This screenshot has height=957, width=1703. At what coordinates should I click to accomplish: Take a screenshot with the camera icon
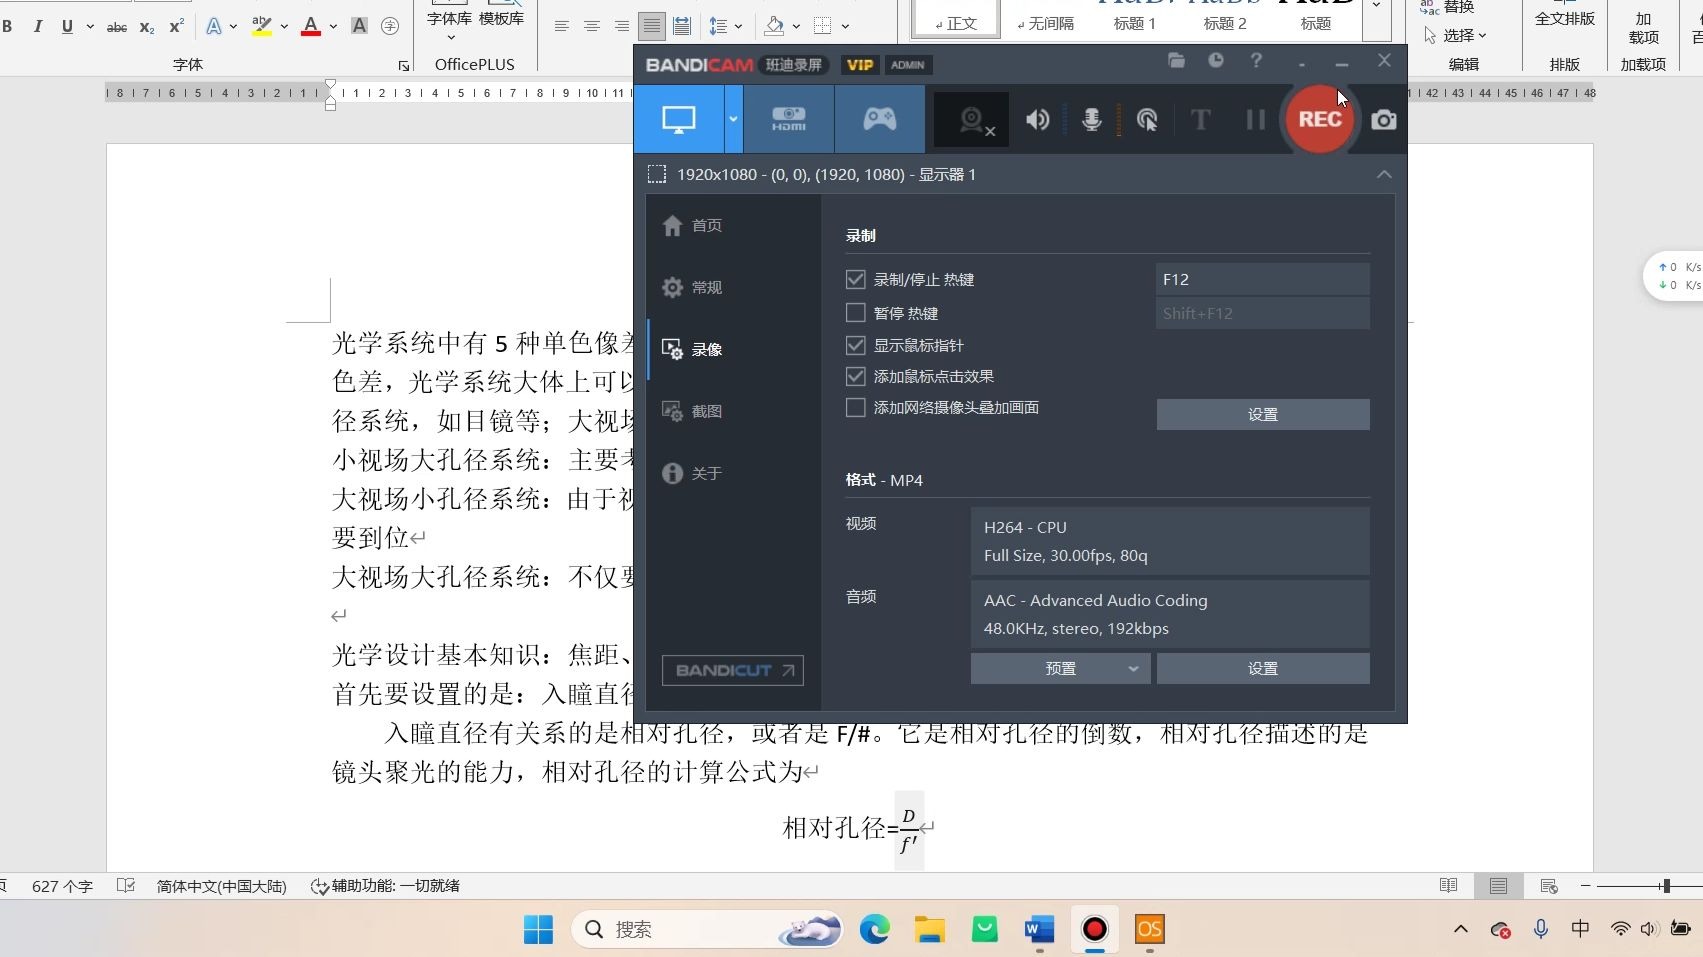coord(1384,119)
